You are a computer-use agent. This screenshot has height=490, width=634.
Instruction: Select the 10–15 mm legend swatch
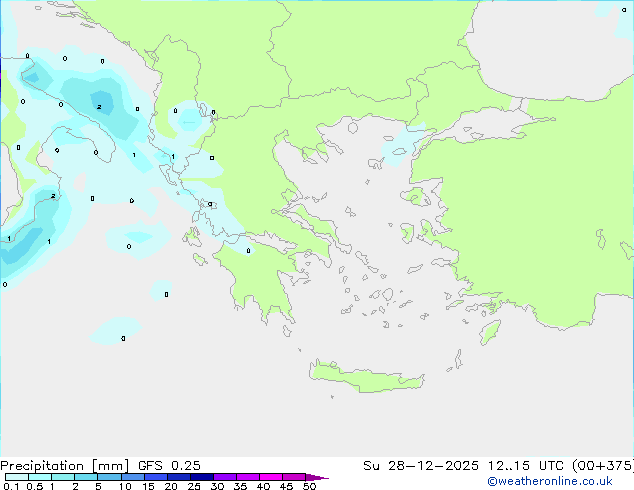tap(132, 477)
